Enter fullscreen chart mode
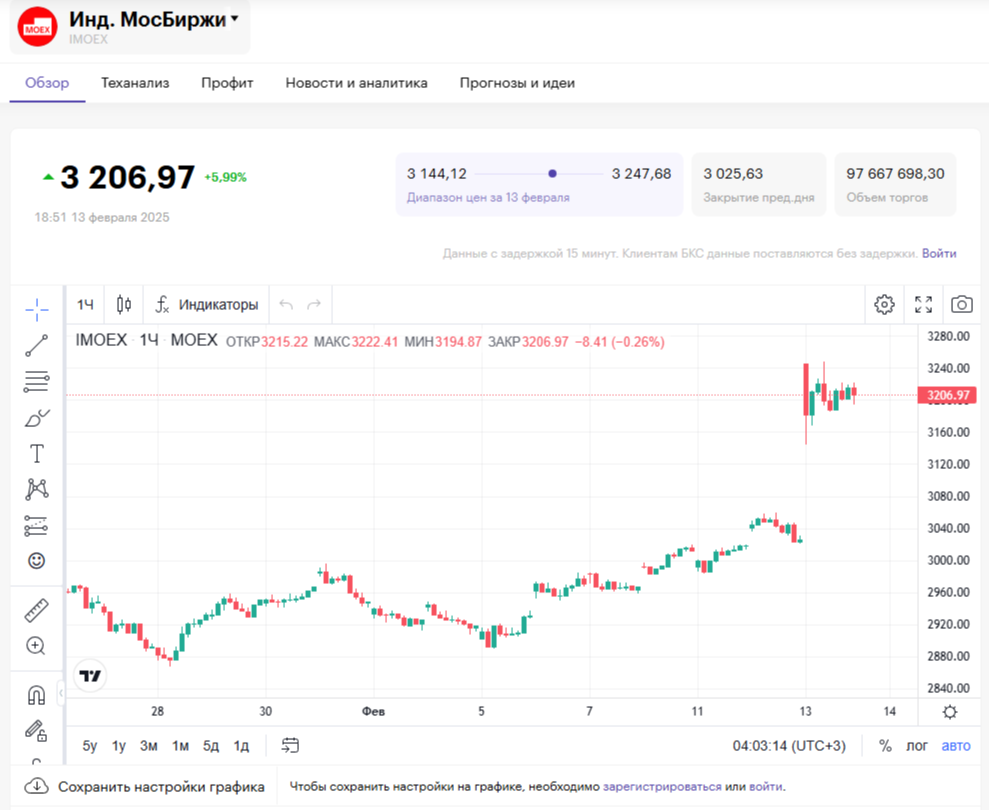Image resolution: width=989 pixels, height=810 pixels. (x=923, y=304)
